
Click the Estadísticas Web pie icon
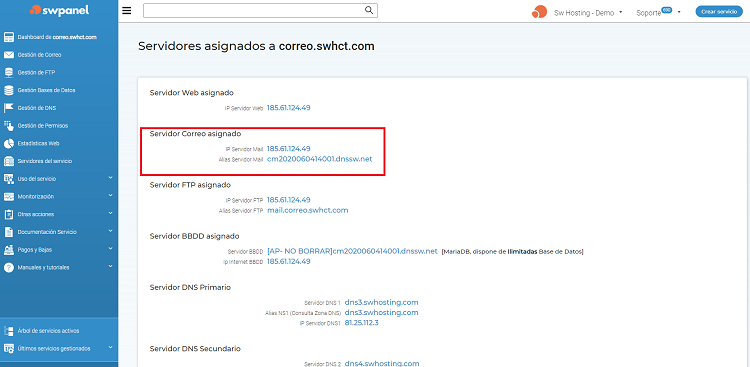pos(9,144)
